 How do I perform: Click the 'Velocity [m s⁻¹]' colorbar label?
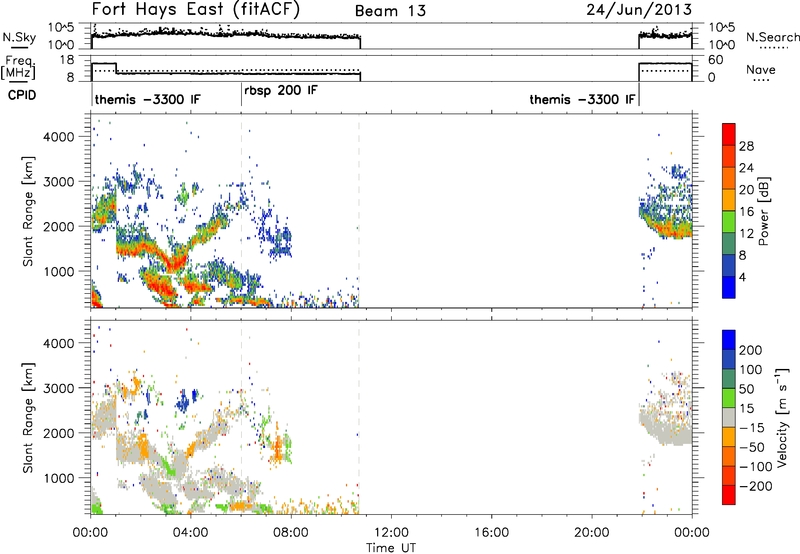783,417
